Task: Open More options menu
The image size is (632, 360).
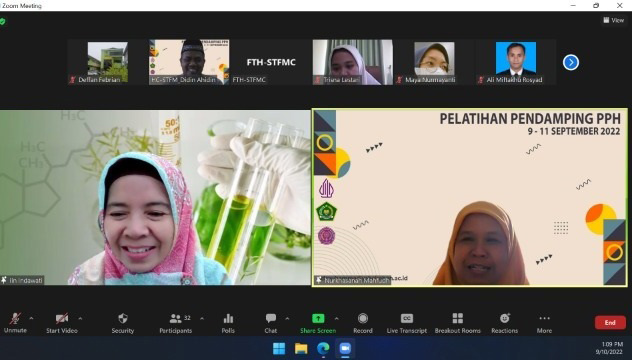Action: (544, 323)
